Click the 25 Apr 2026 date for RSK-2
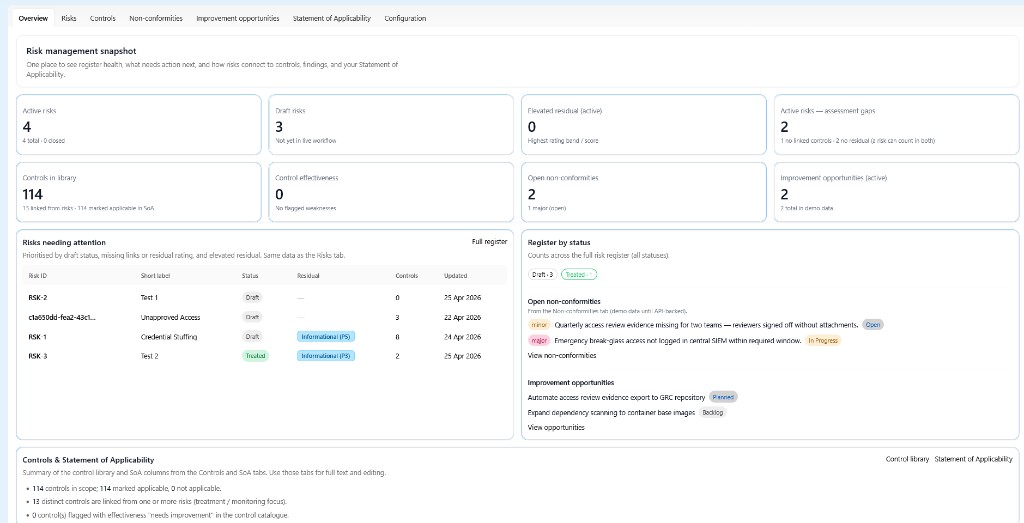The height and width of the screenshot is (523, 1024). coord(462,298)
